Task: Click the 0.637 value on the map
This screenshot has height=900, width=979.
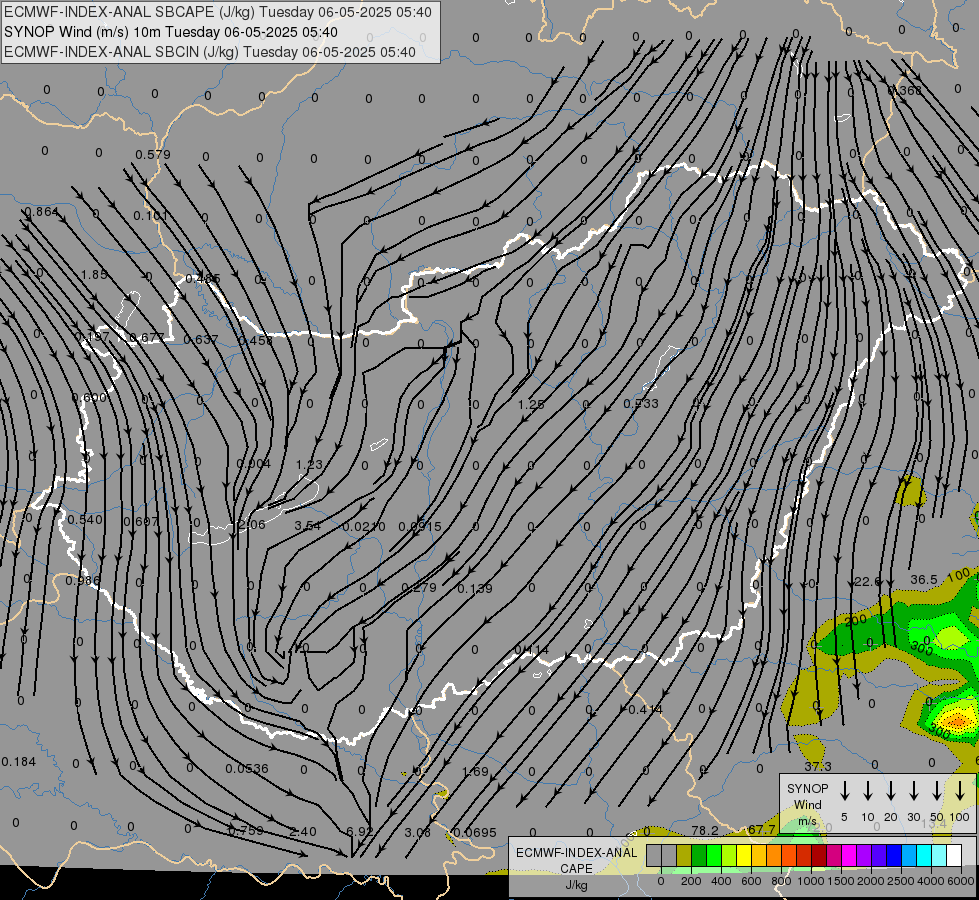Action: (x=200, y=339)
